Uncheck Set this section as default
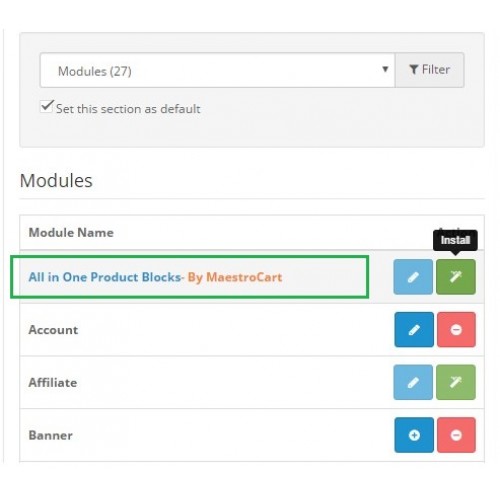Viewport: 500px width, 500px height. pyautogui.click(x=46, y=107)
